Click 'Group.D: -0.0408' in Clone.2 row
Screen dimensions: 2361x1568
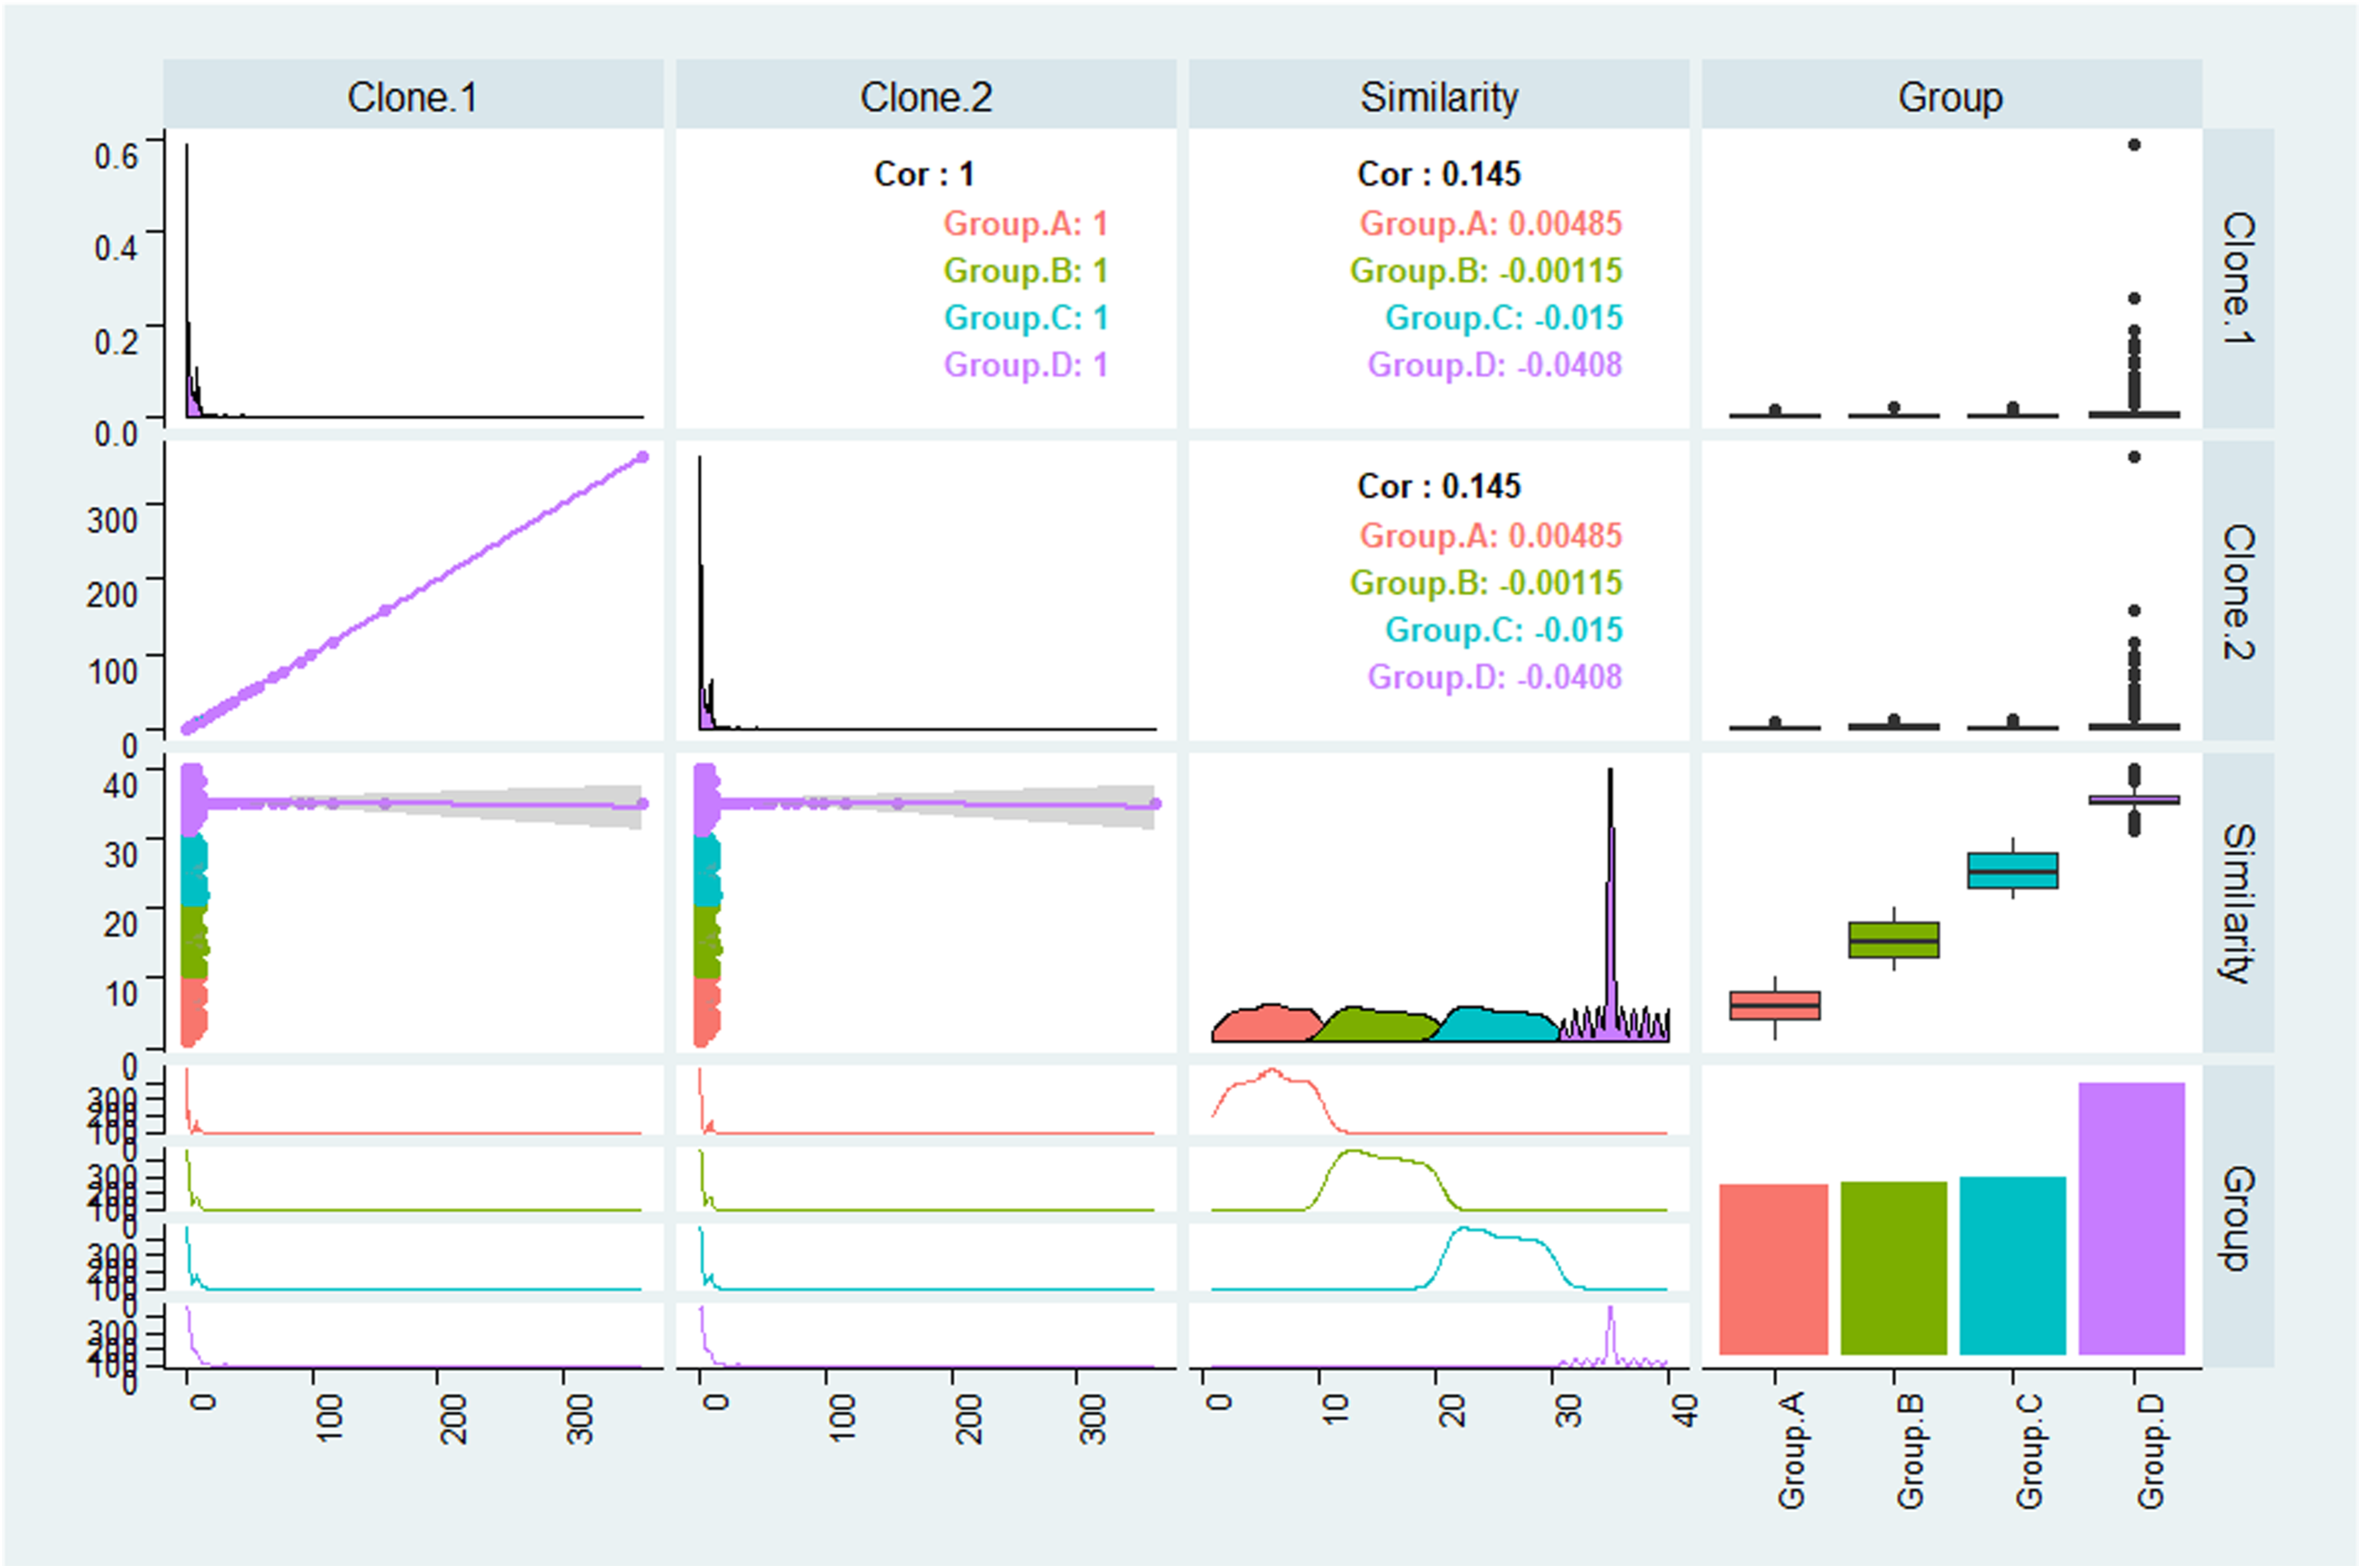click(1495, 676)
